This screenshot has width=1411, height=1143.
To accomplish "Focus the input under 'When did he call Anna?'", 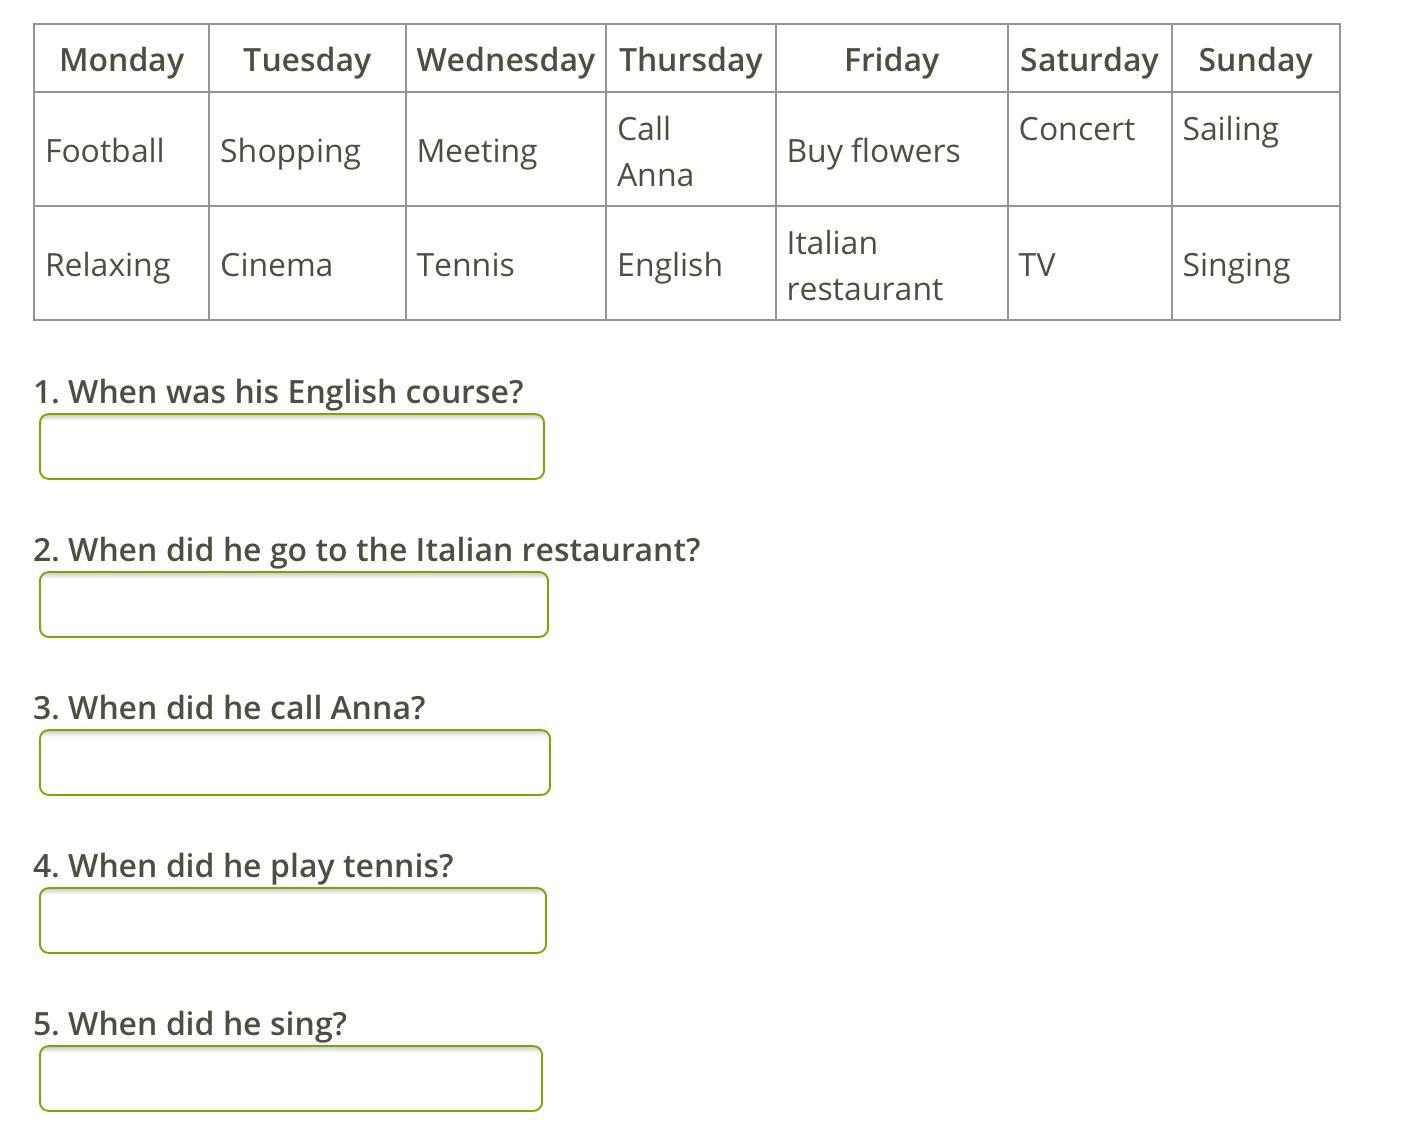I will 295,762.
